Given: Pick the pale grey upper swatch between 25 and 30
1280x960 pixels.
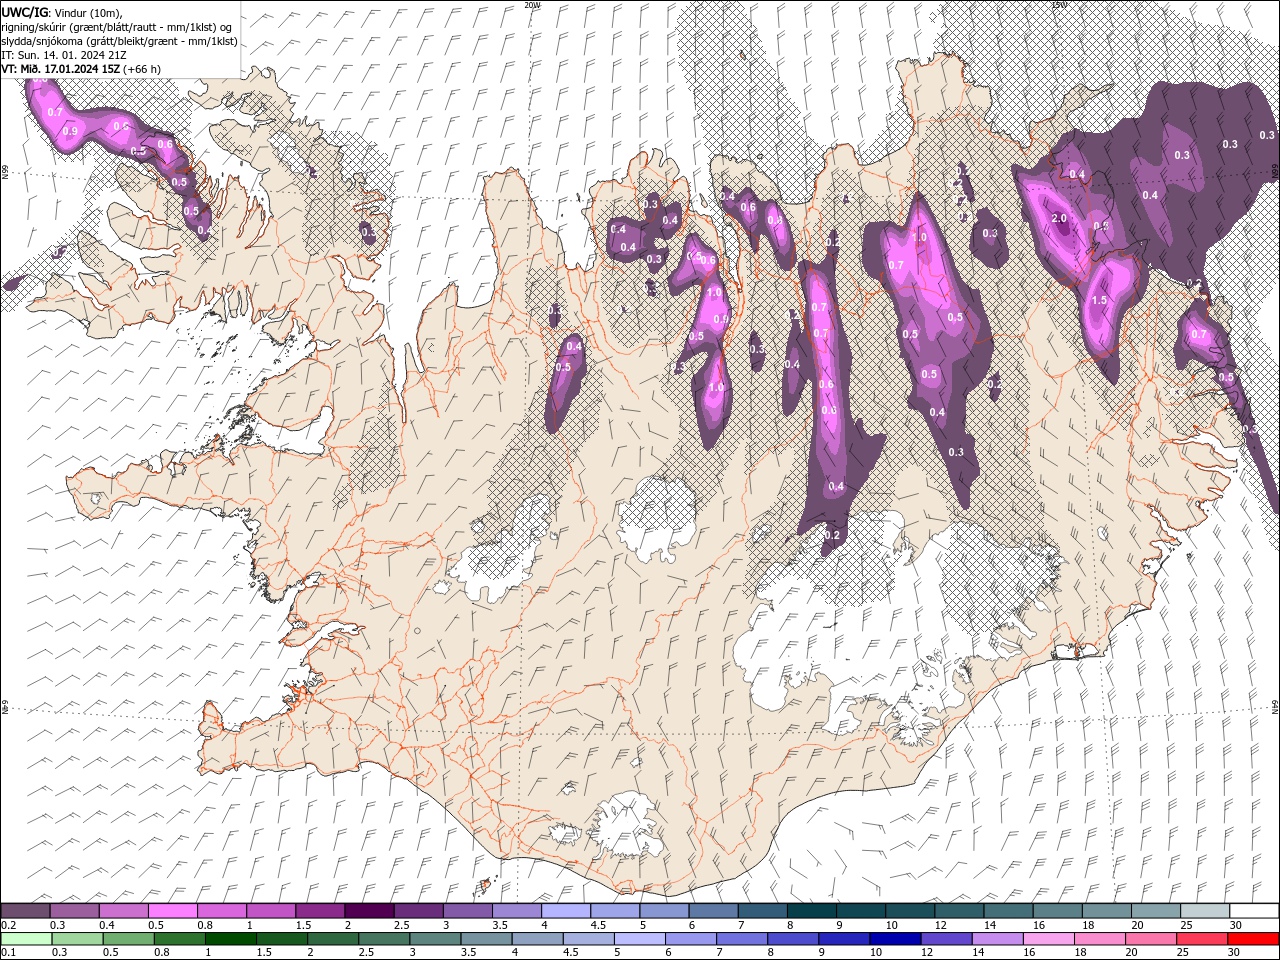Looking at the screenshot, I should tap(1205, 911).
